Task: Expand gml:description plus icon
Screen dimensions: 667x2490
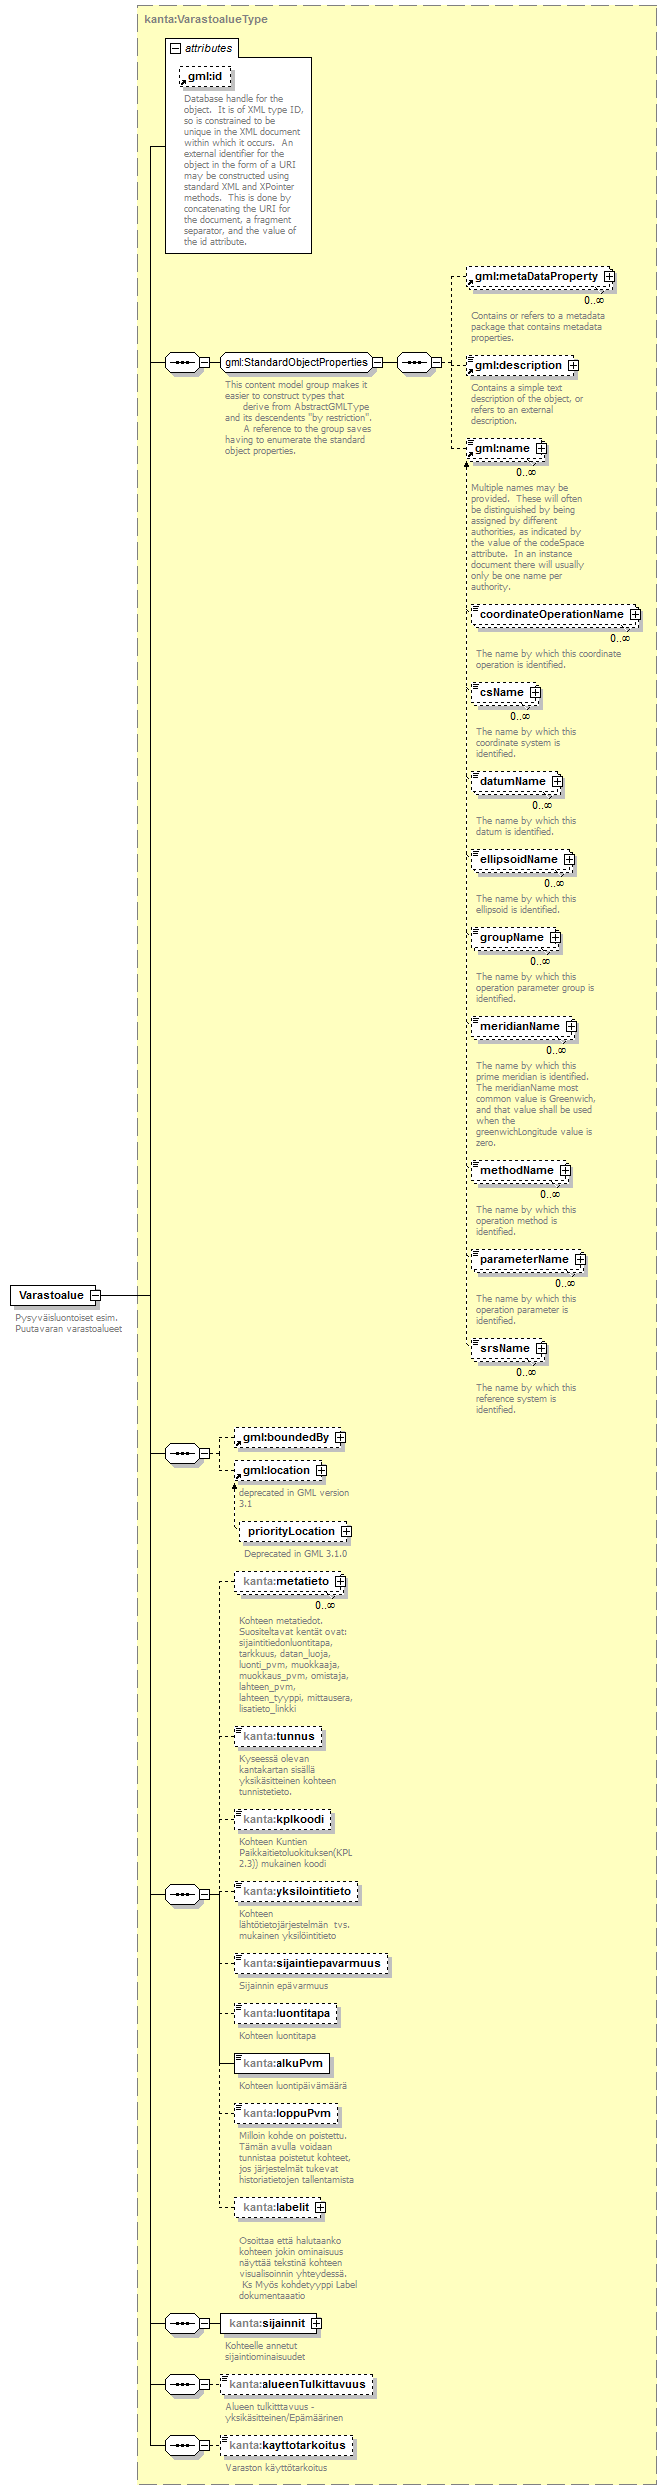Action: 573,365
